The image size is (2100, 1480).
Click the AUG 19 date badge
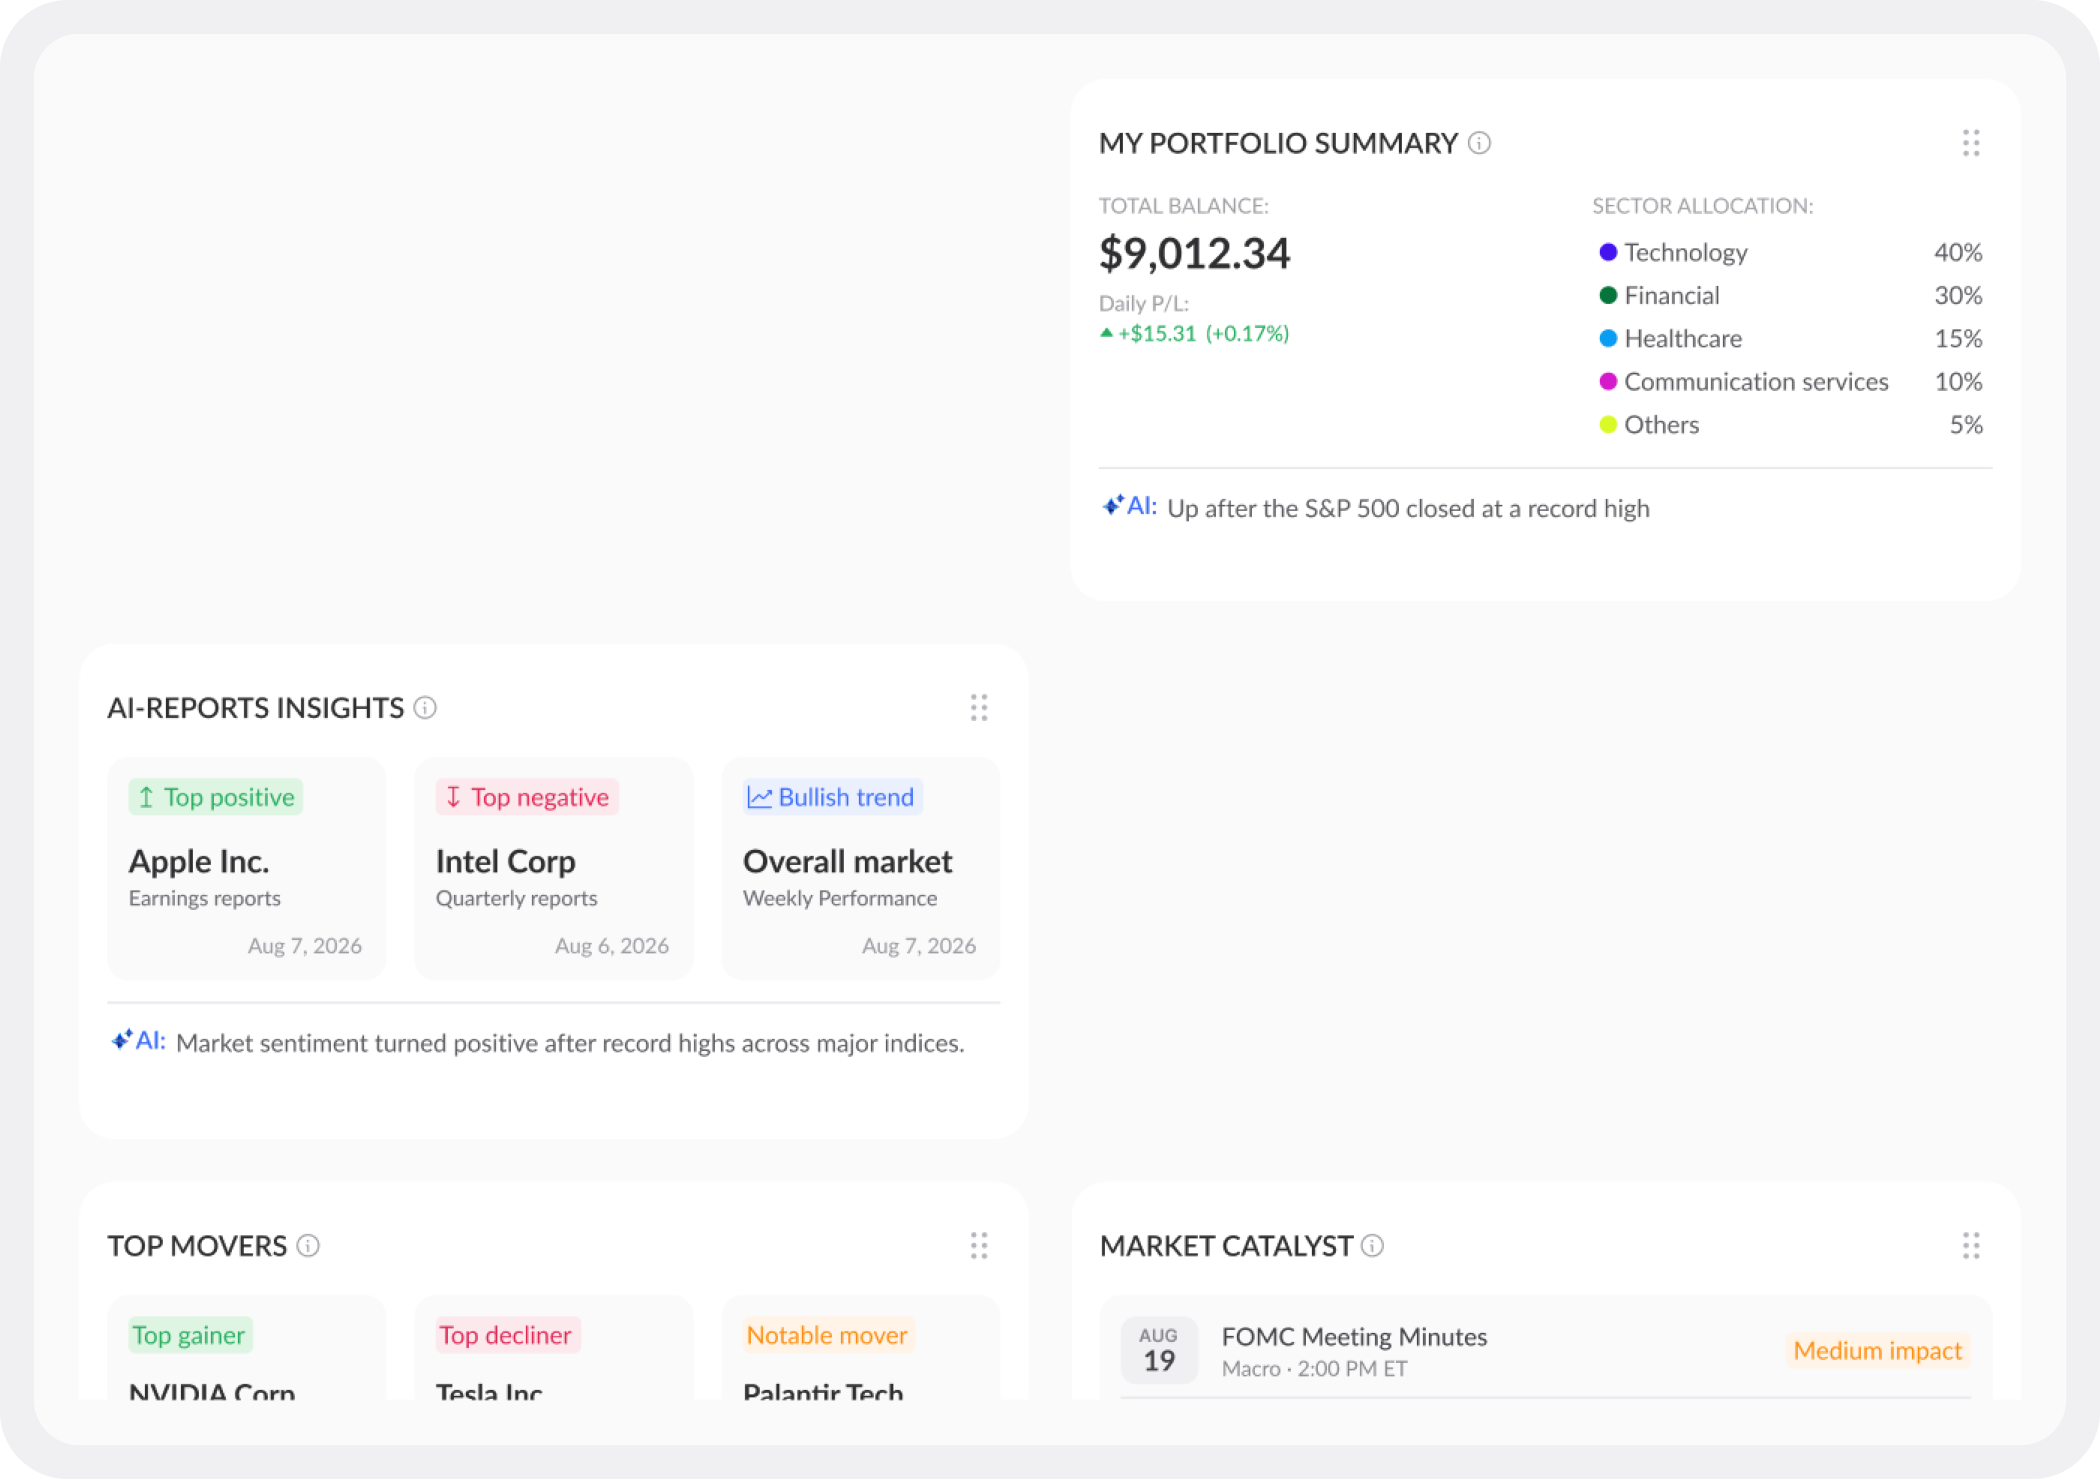1159,1350
